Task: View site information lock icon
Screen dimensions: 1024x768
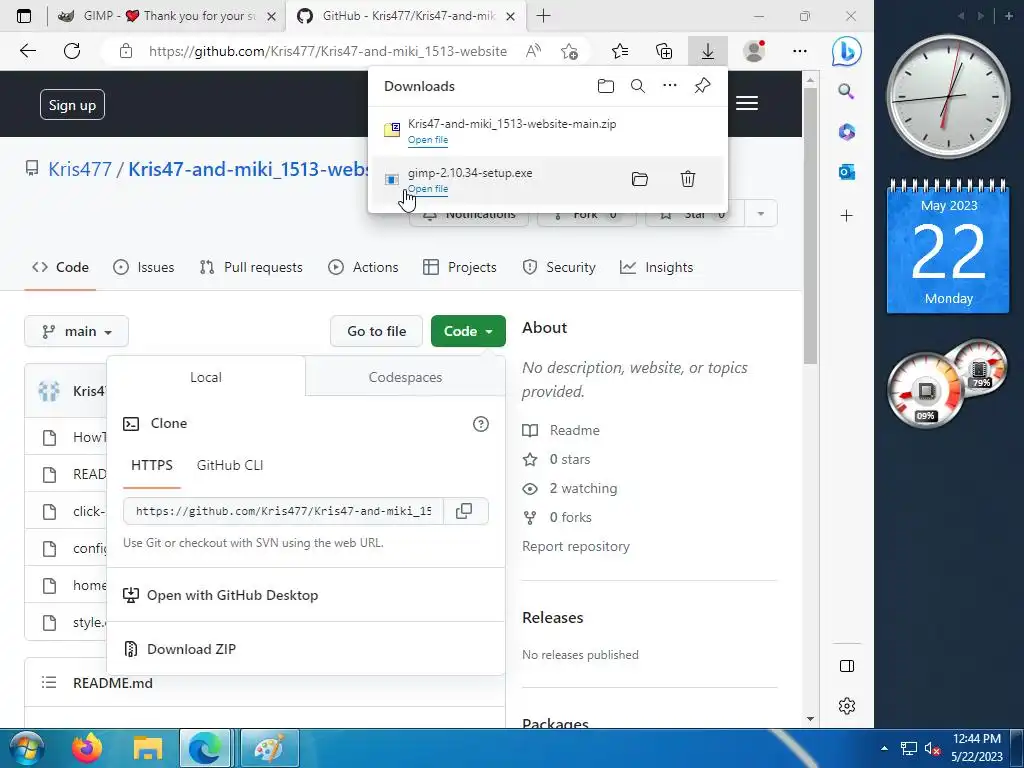Action: tap(126, 51)
